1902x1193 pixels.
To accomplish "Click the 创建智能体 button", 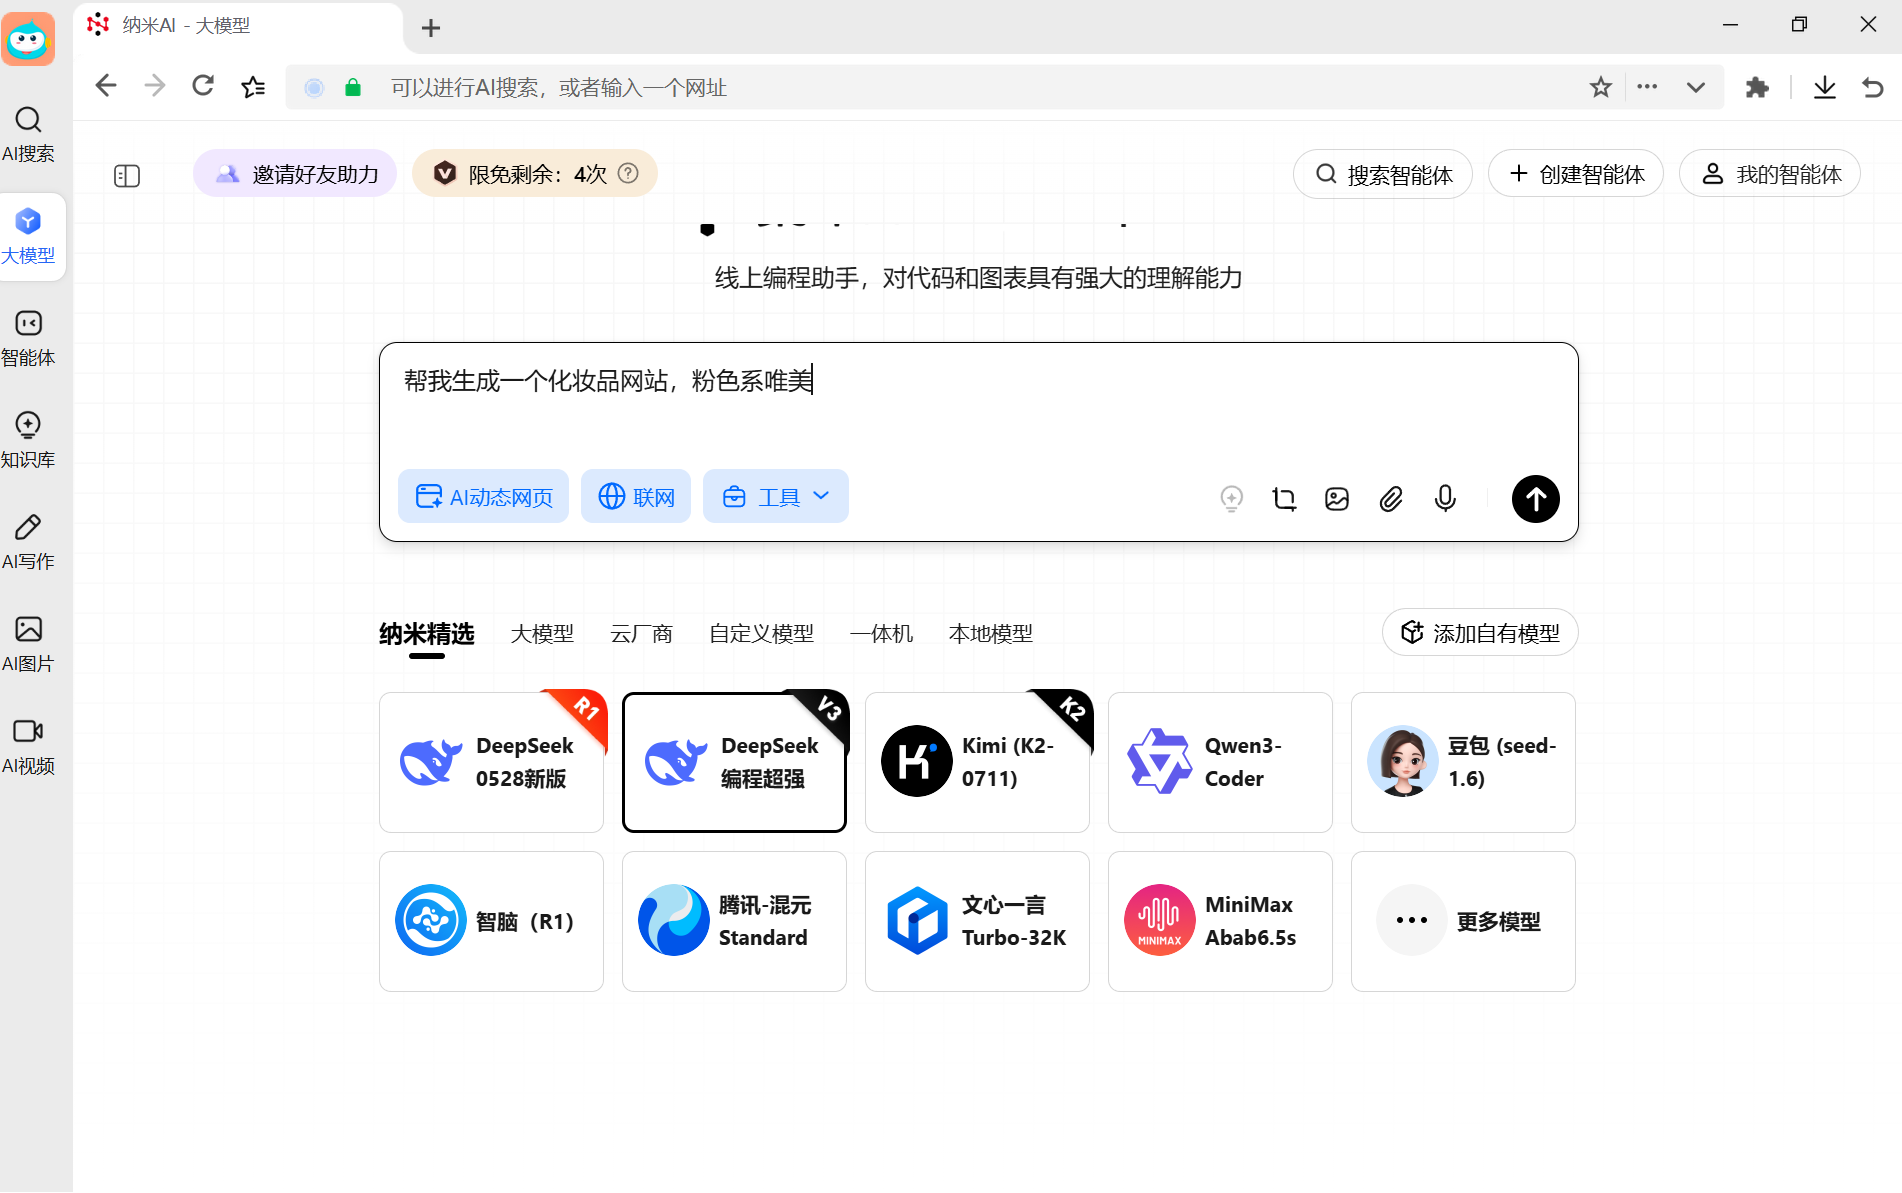I will click(1575, 174).
